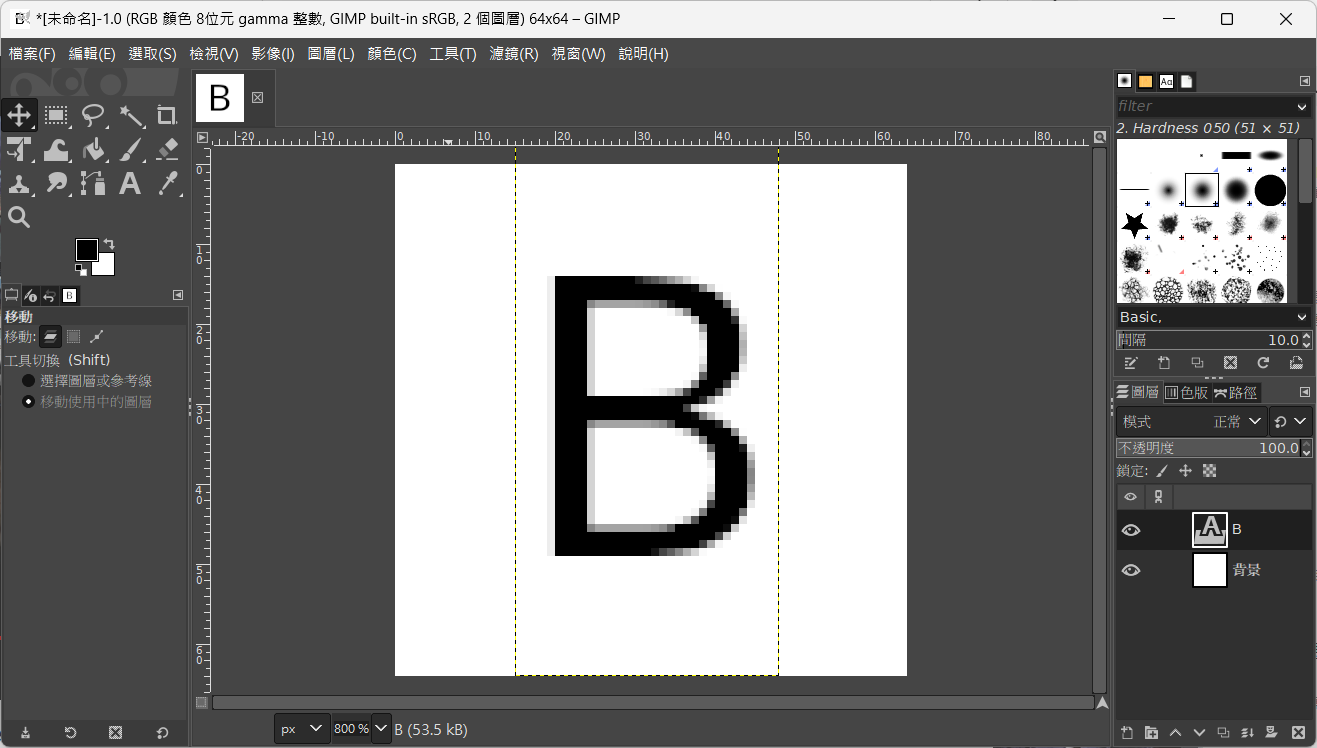Click the black foreground color swatch
Image resolution: width=1317 pixels, height=748 pixels.
pos(87,250)
